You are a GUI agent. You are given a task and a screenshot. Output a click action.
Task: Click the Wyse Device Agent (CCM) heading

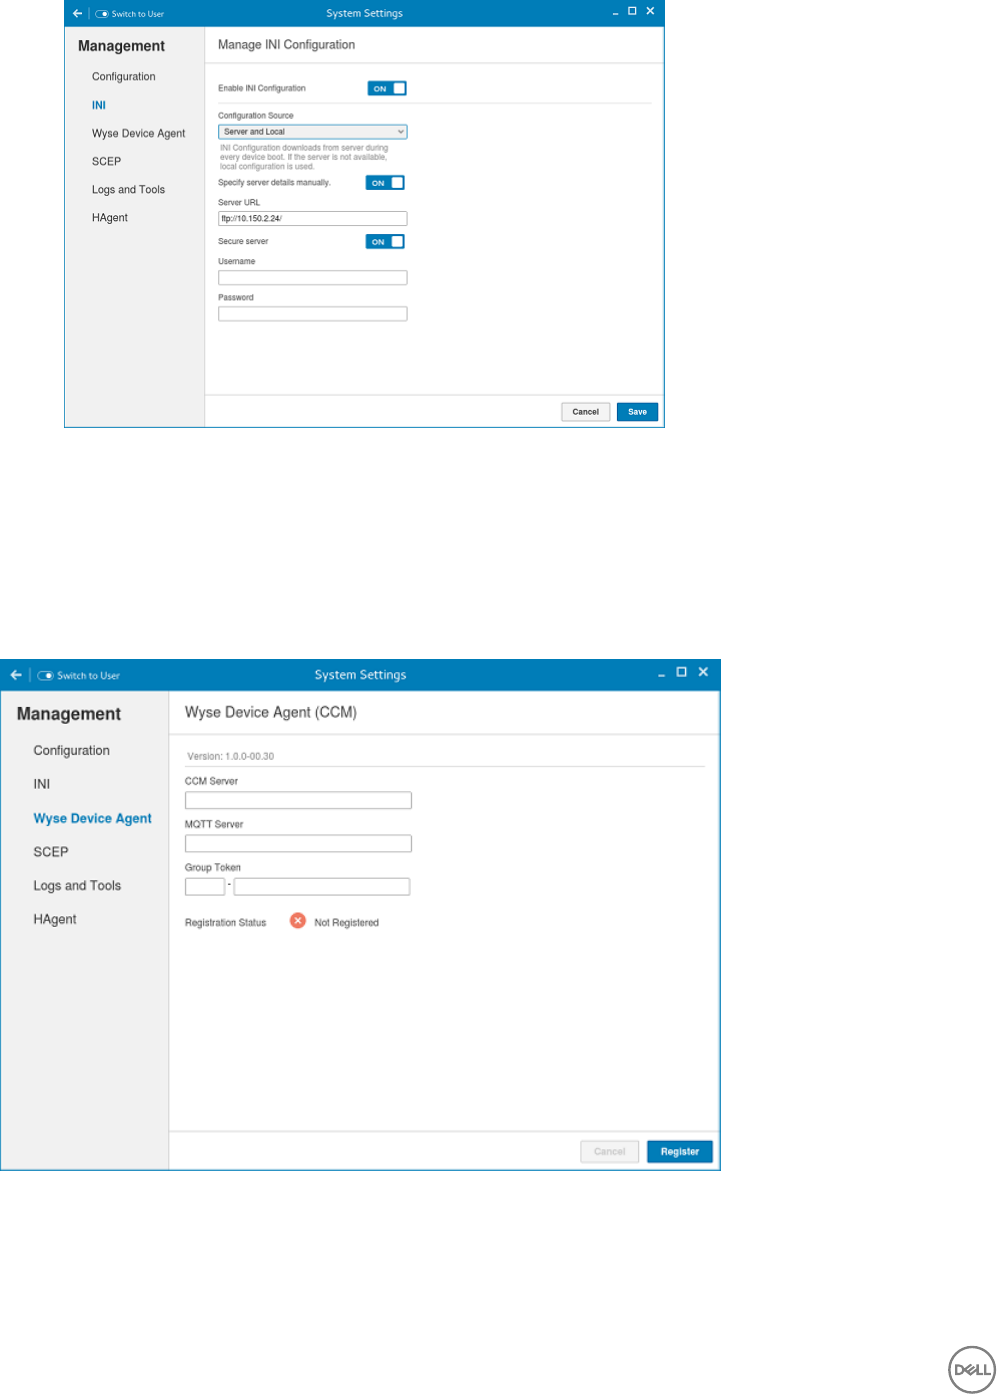tap(271, 713)
